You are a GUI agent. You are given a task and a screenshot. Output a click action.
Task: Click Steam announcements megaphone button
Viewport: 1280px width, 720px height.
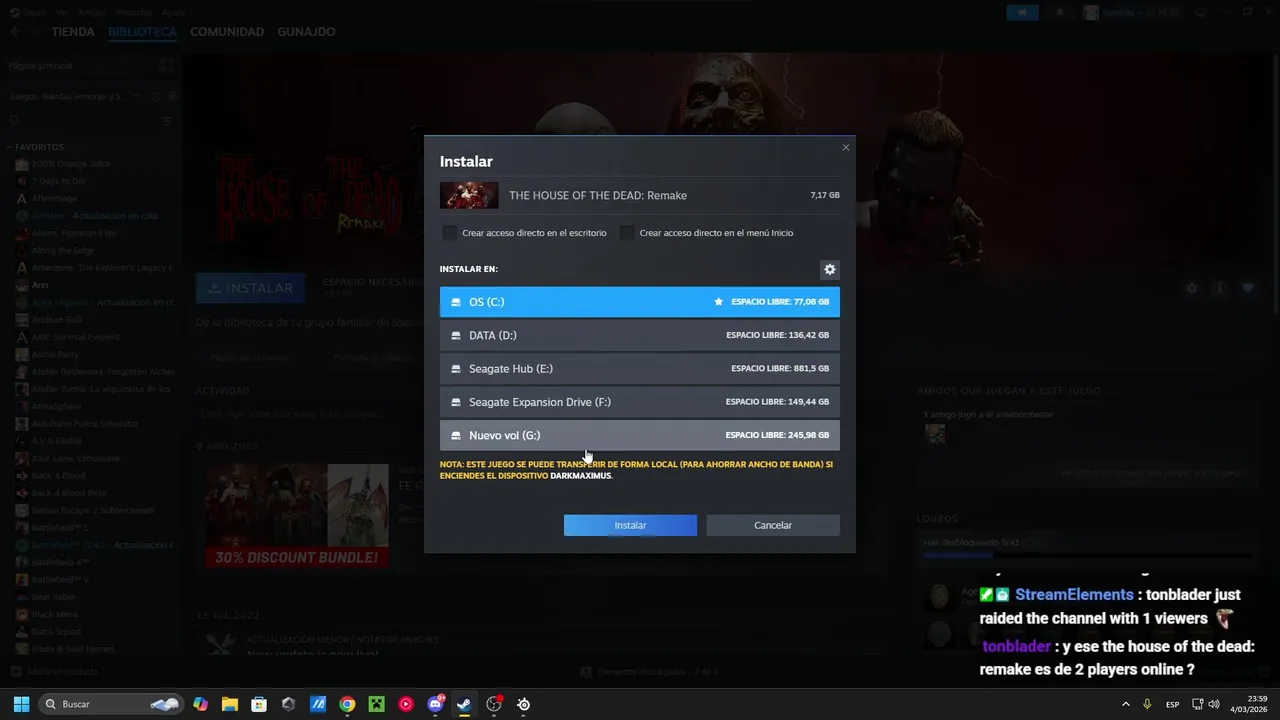point(1022,12)
